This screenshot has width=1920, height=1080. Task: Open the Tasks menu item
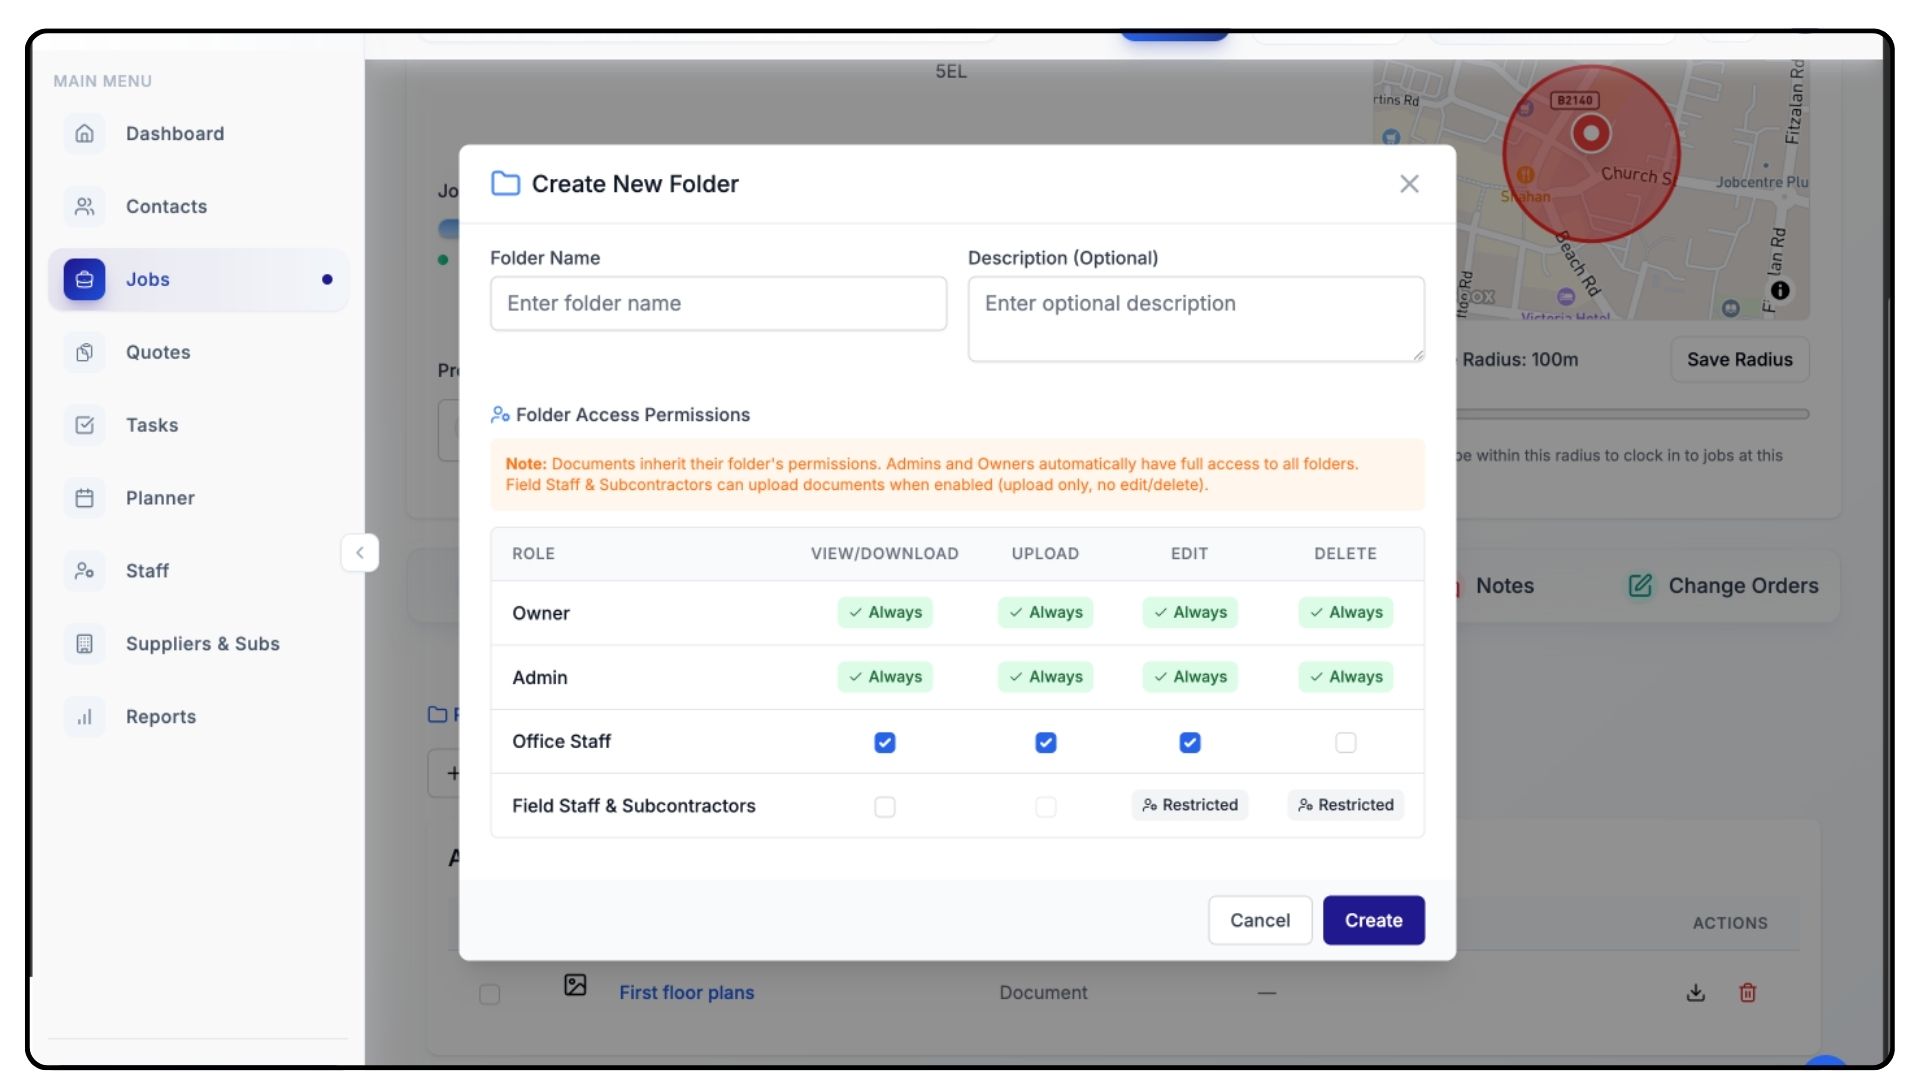[x=152, y=425]
